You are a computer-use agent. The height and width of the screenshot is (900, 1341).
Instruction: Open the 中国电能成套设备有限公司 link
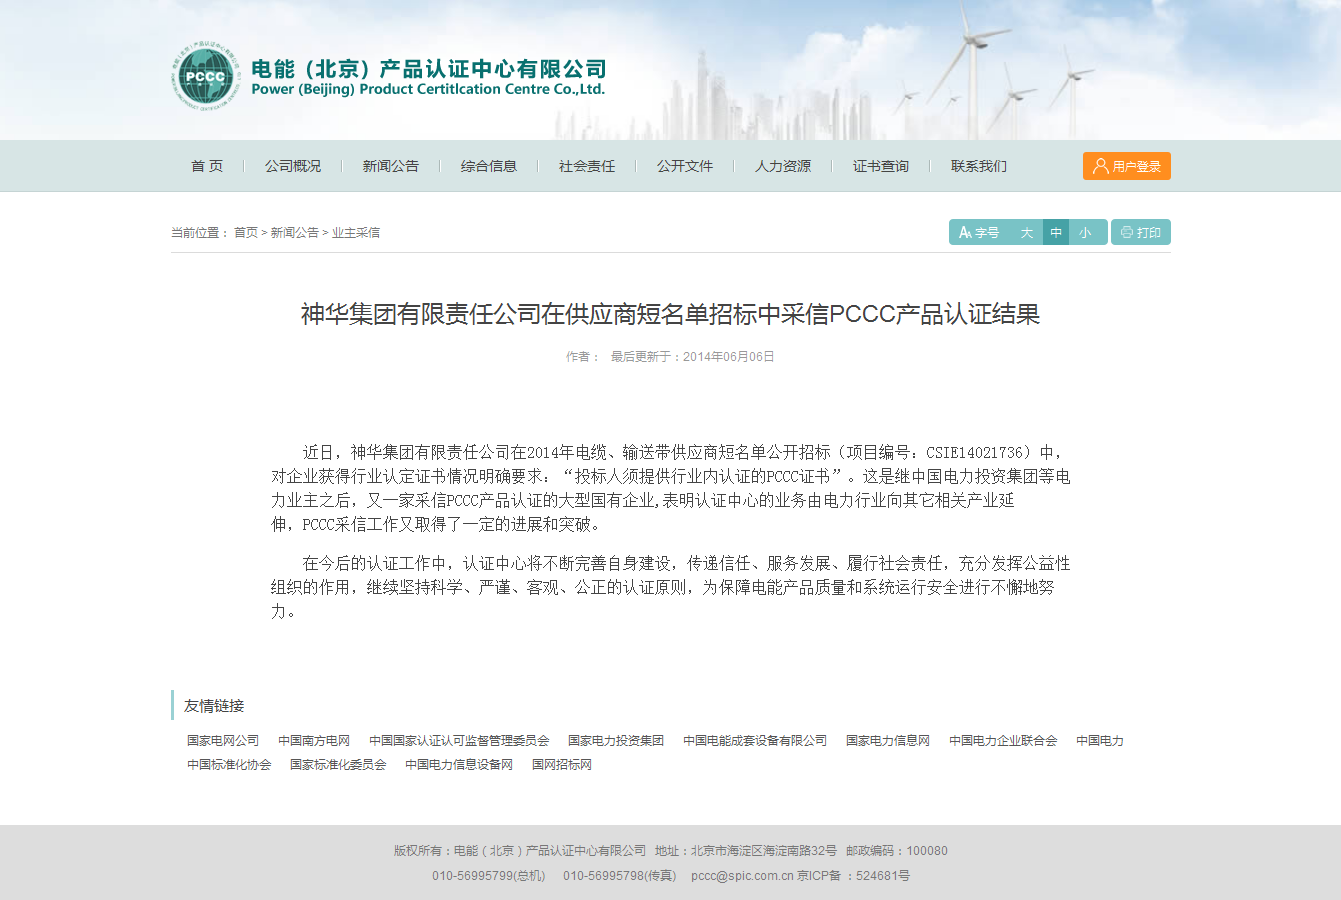click(x=755, y=741)
